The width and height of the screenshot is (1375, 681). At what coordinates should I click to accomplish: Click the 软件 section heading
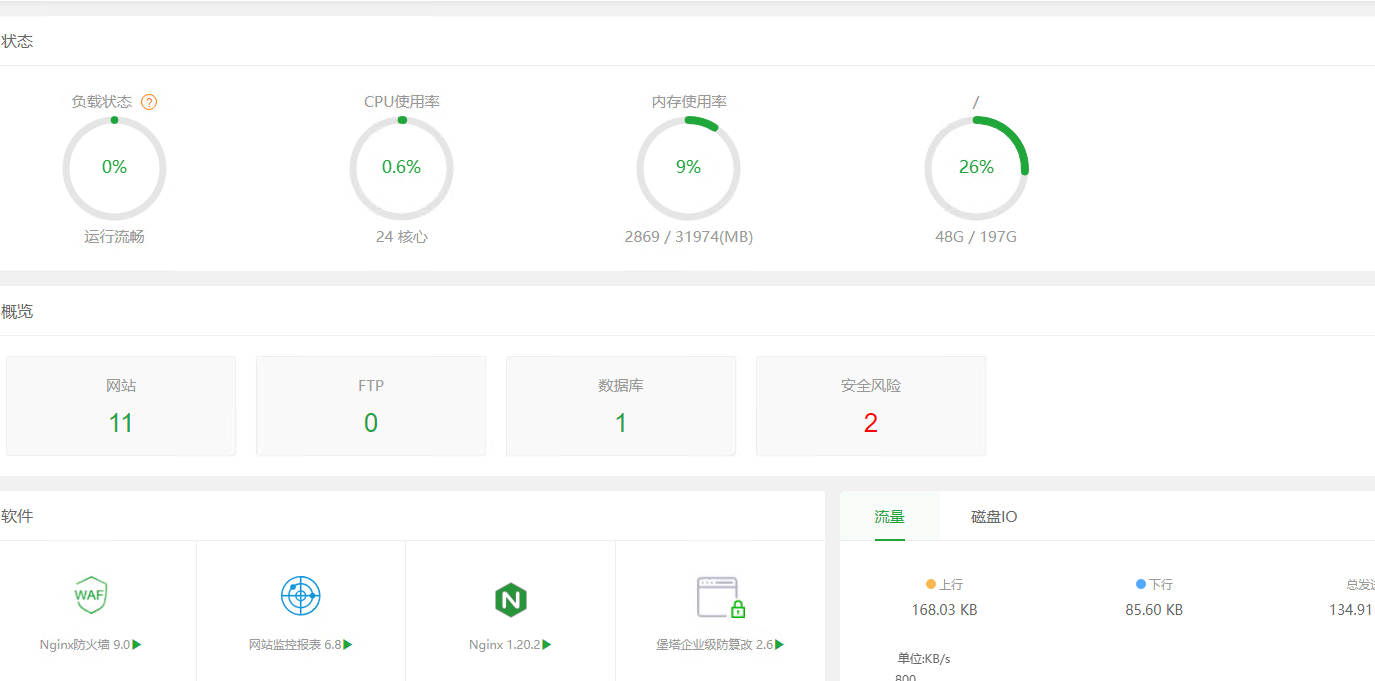pos(17,516)
